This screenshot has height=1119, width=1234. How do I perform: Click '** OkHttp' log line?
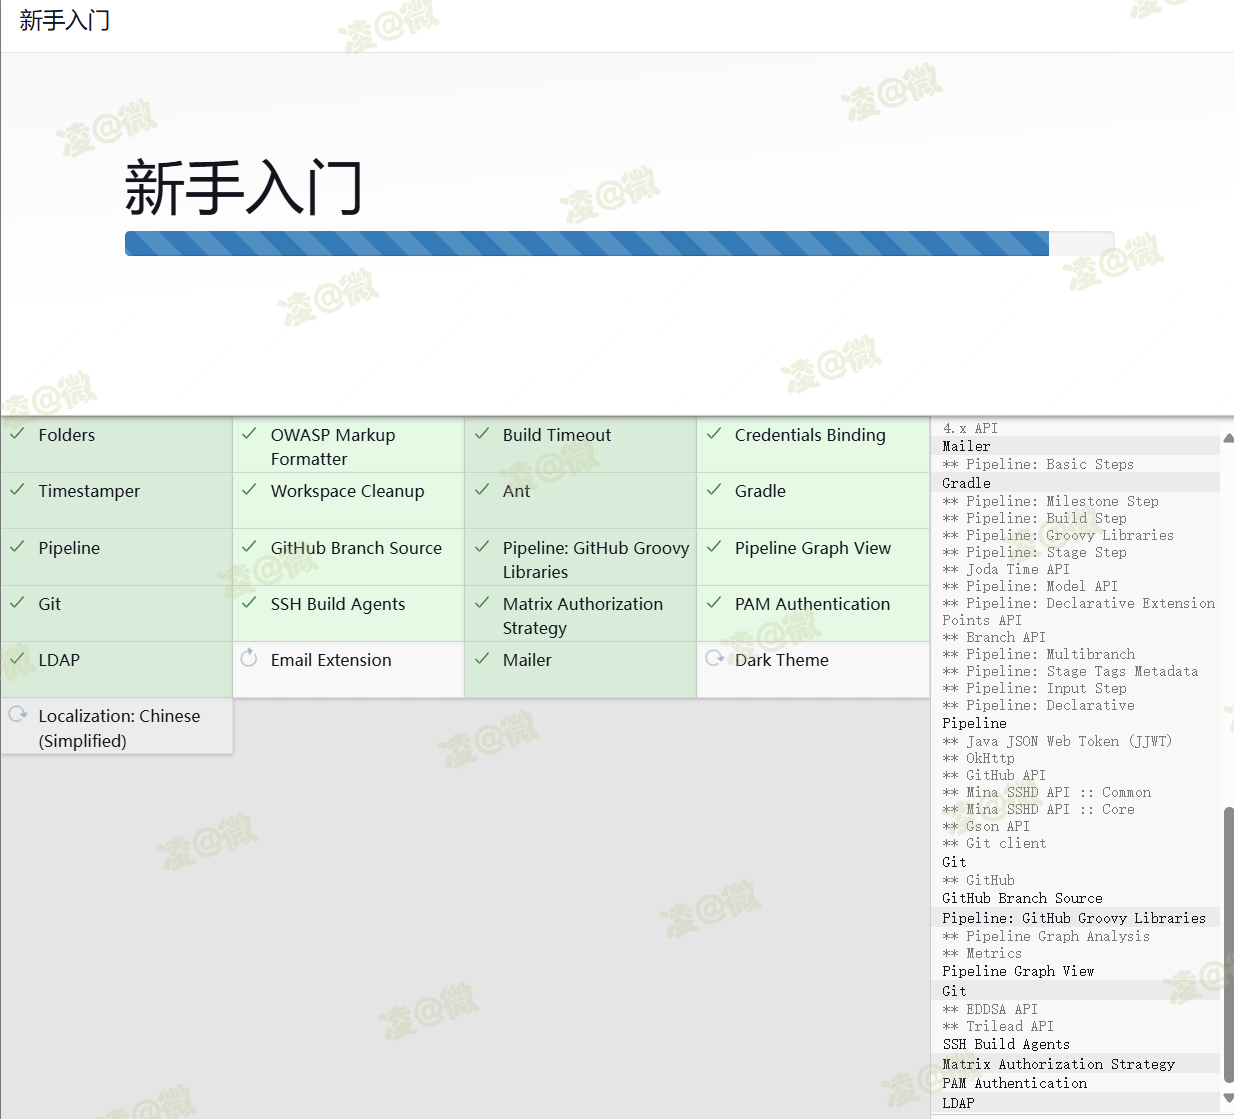[x=978, y=758]
